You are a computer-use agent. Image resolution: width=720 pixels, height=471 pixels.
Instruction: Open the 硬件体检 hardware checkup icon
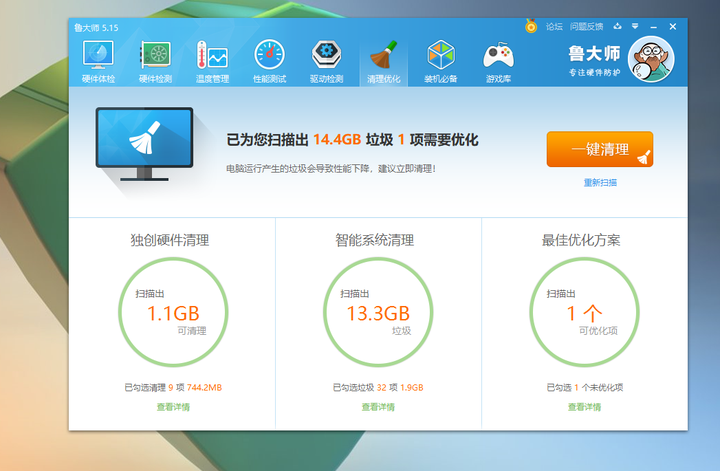click(98, 62)
